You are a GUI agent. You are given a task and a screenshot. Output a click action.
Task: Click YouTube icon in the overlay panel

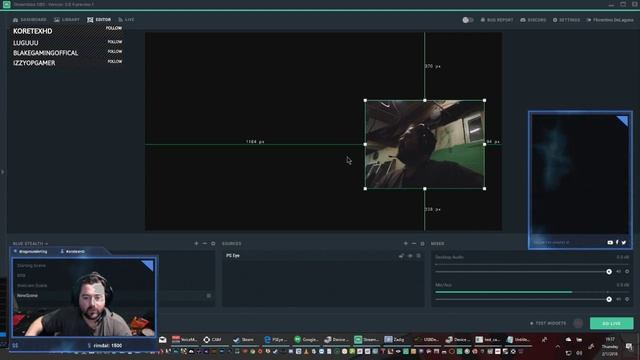[610, 242]
